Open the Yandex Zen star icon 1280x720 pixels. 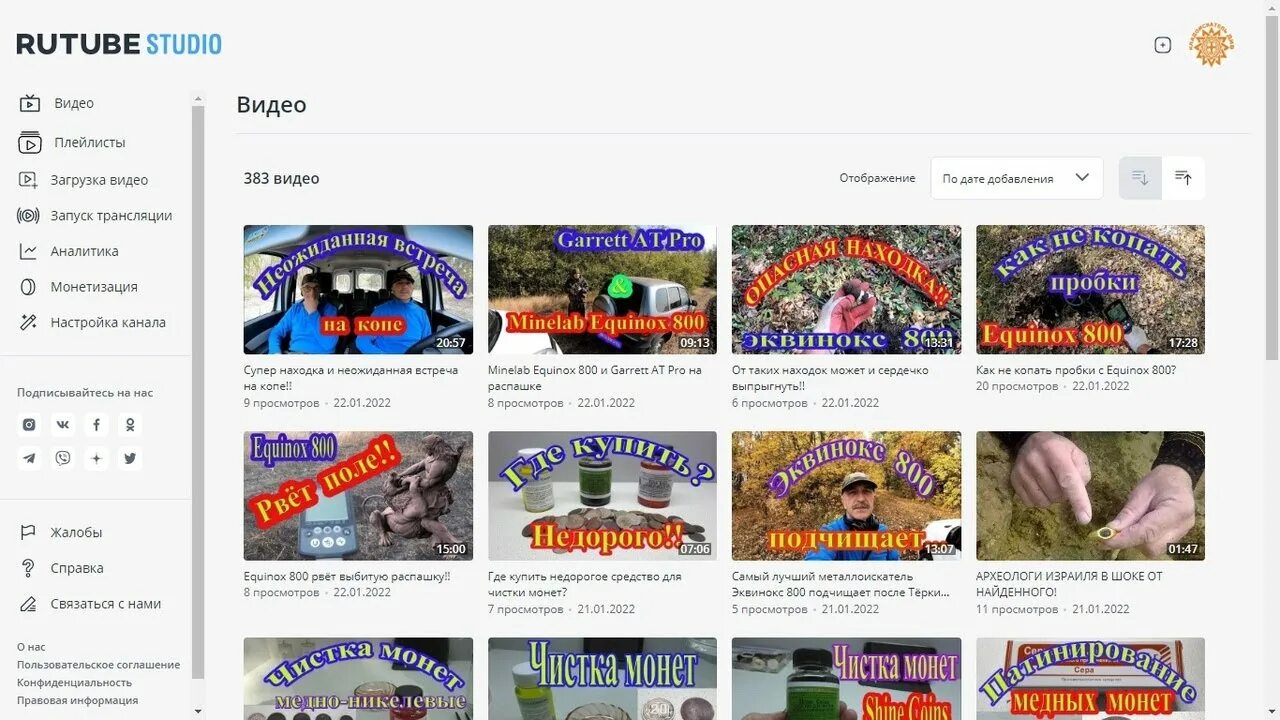click(96, 458)
